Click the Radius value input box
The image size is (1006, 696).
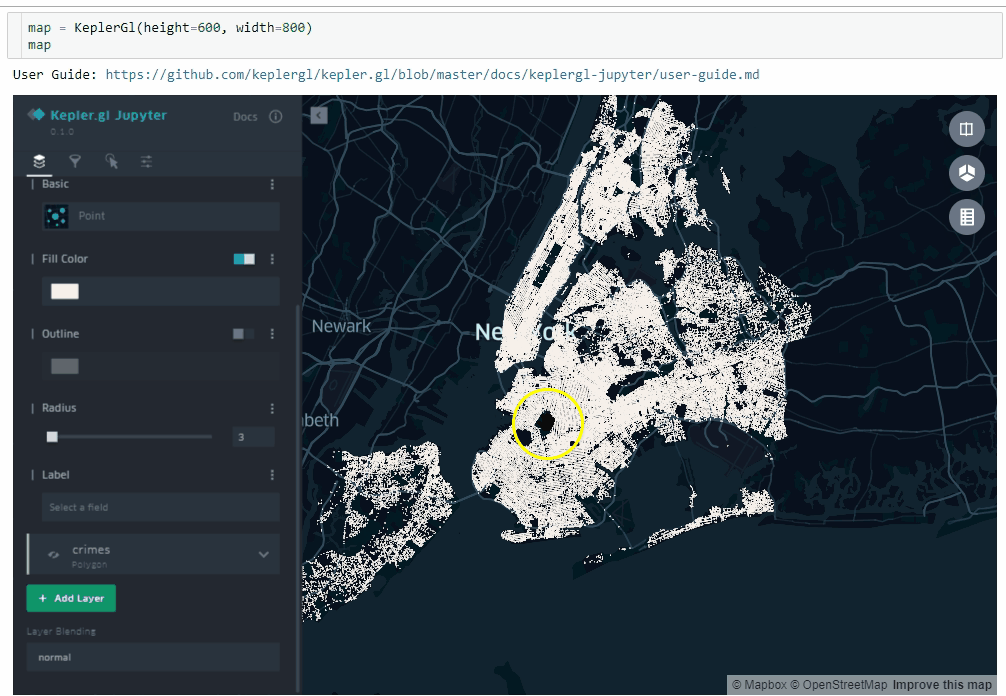pos(253,437)
